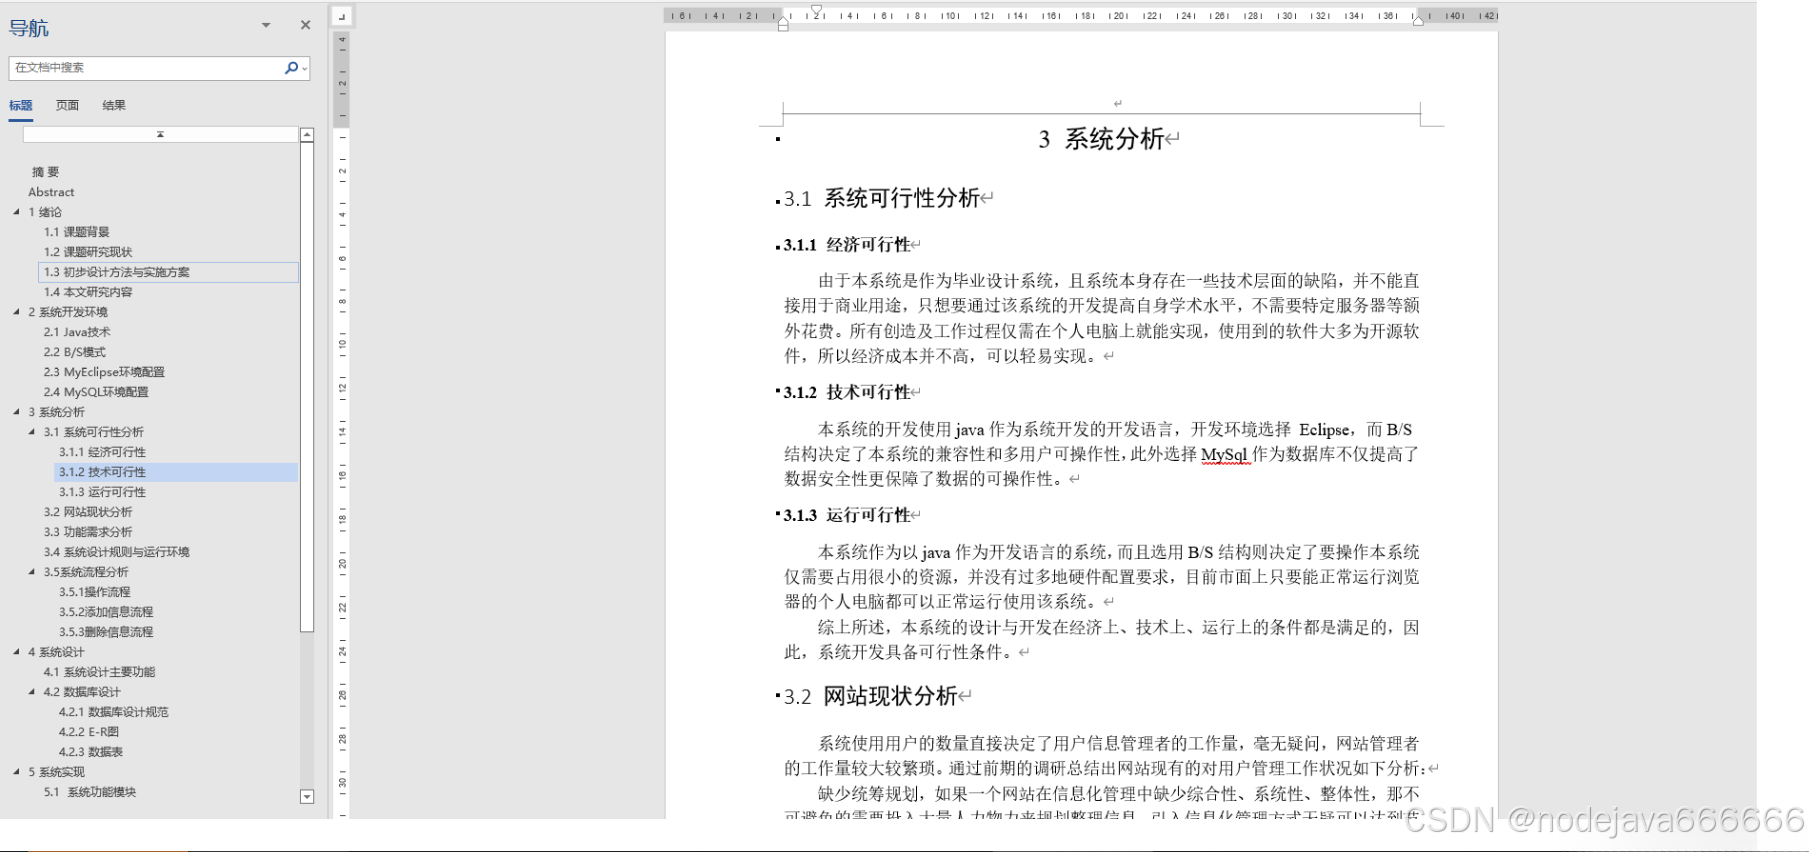
Task: Click the misspelled word MySql in document
Action: [x=1225, y=455]
